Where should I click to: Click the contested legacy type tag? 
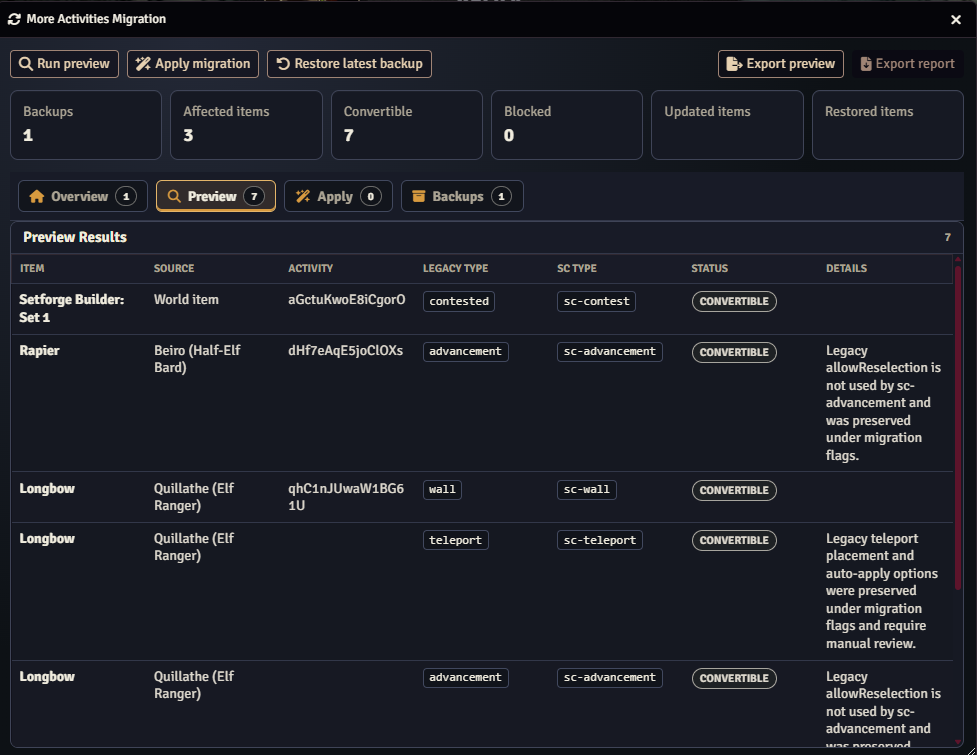[x=459, y=302]
